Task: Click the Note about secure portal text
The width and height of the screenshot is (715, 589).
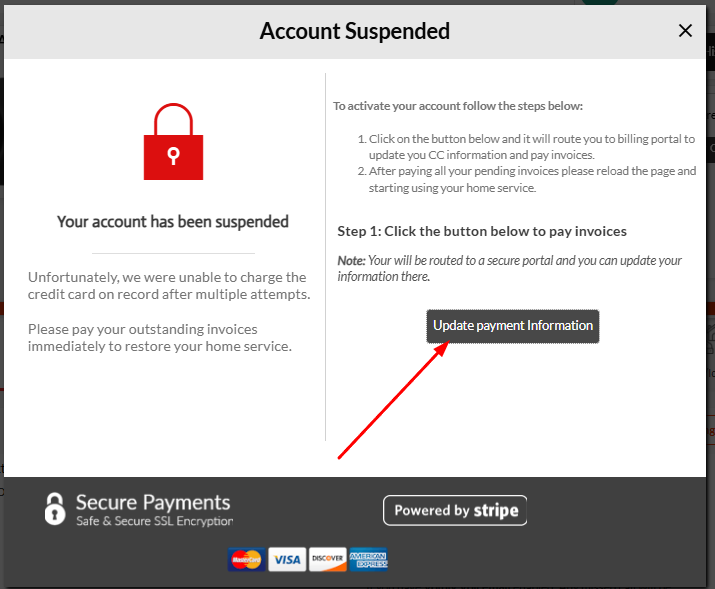Action: (509, 269)
